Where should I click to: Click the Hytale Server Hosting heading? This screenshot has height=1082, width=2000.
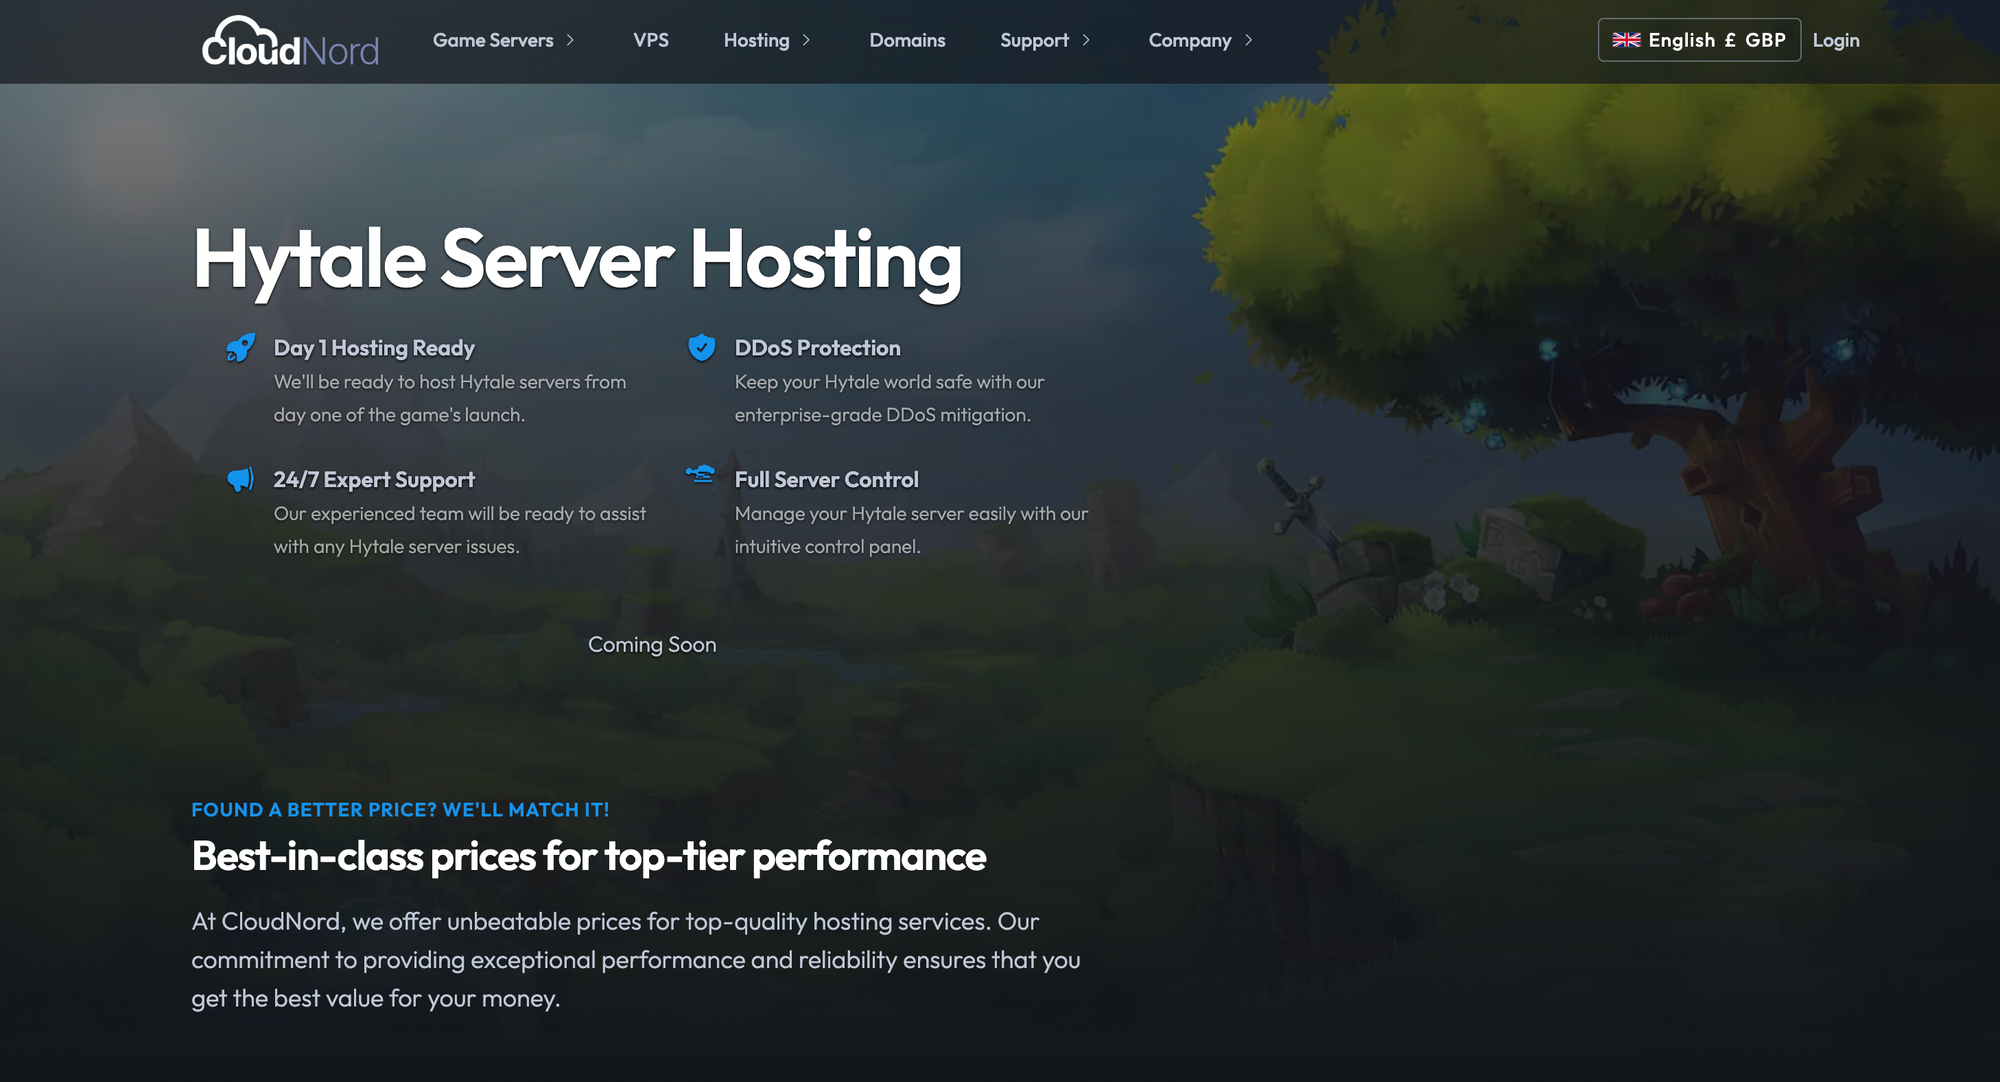click(x=577, y=260)
